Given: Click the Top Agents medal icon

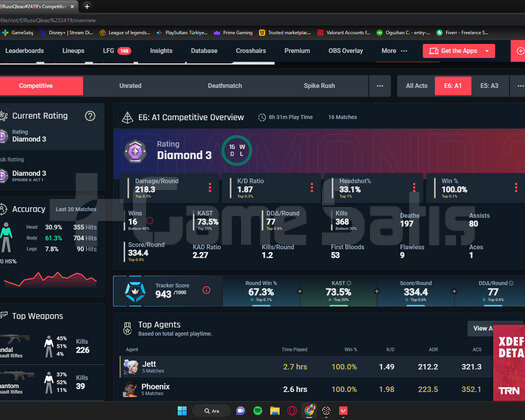Looking at the screenshot, I should coord(127,328).
